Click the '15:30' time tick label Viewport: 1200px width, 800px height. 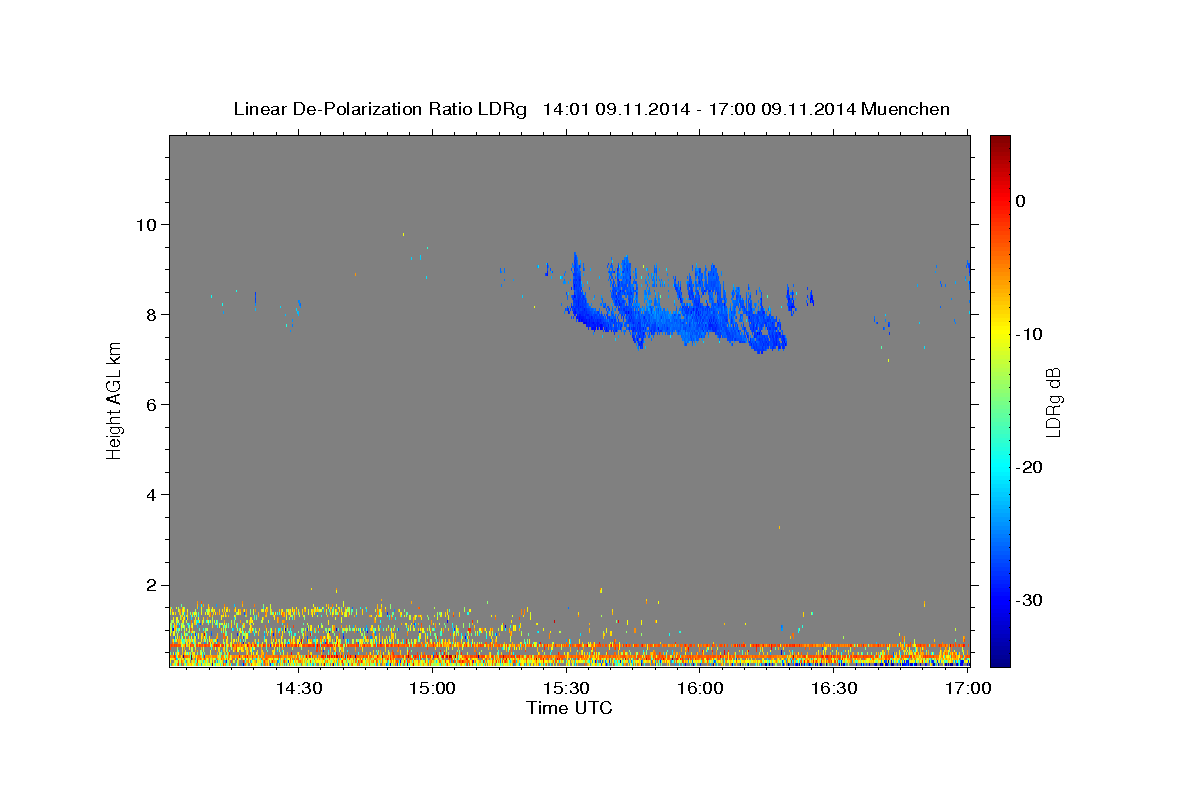[566, 688]
